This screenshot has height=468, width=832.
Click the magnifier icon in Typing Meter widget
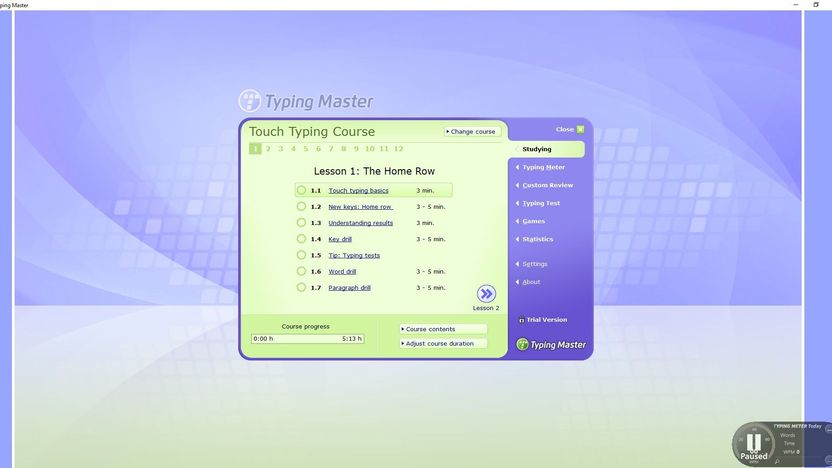pos(777,462)
